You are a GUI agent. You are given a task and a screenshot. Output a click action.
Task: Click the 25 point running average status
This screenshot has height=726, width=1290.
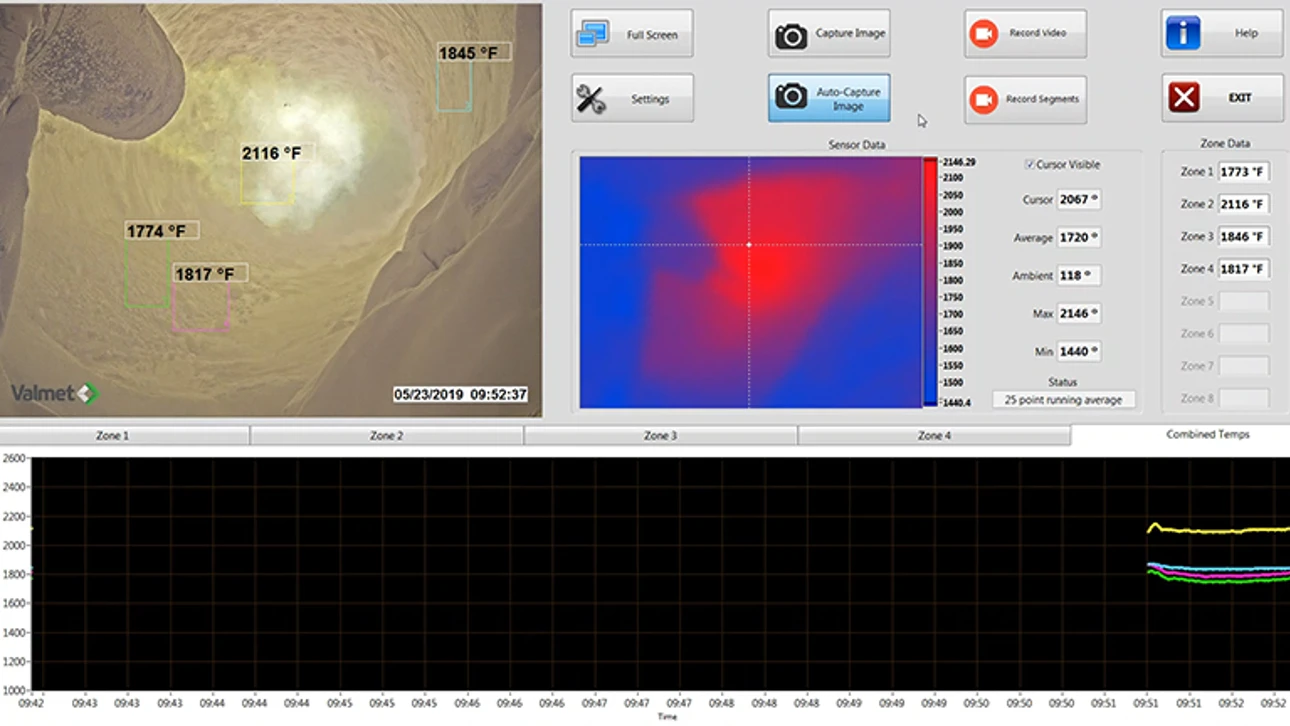(x=1063, y=400)
